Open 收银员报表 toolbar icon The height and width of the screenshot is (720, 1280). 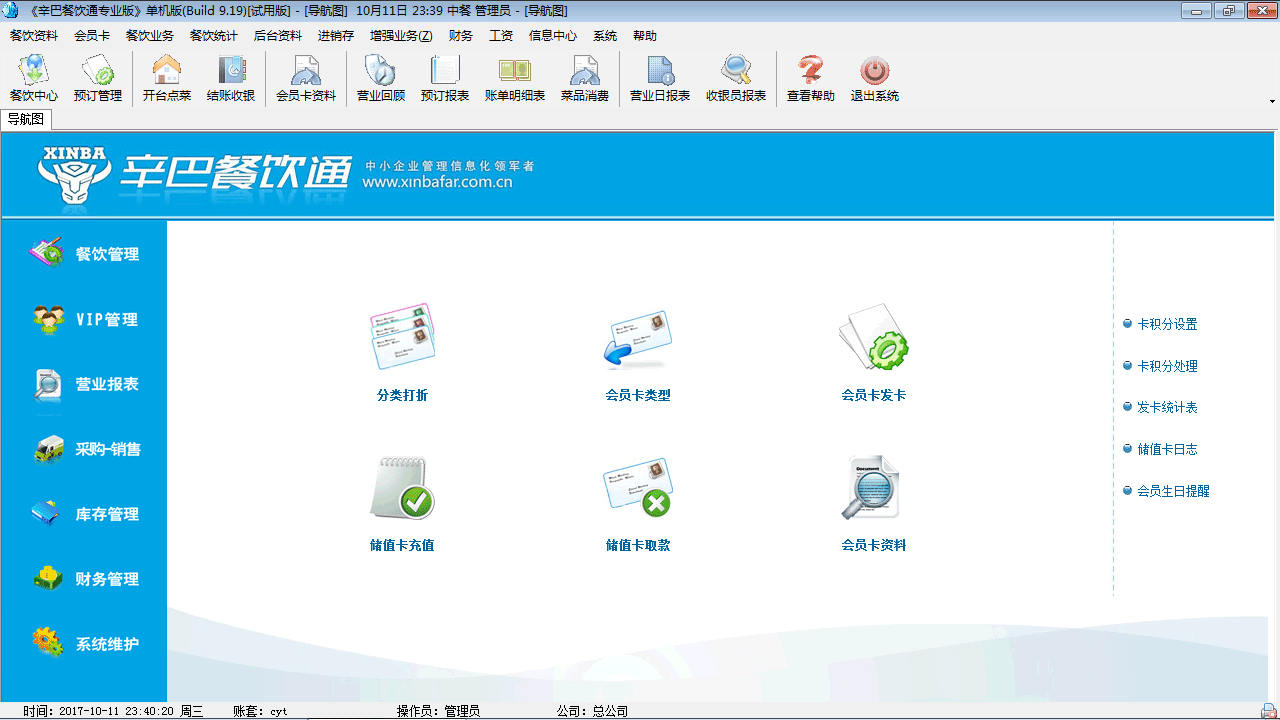[x=736, y=79]
